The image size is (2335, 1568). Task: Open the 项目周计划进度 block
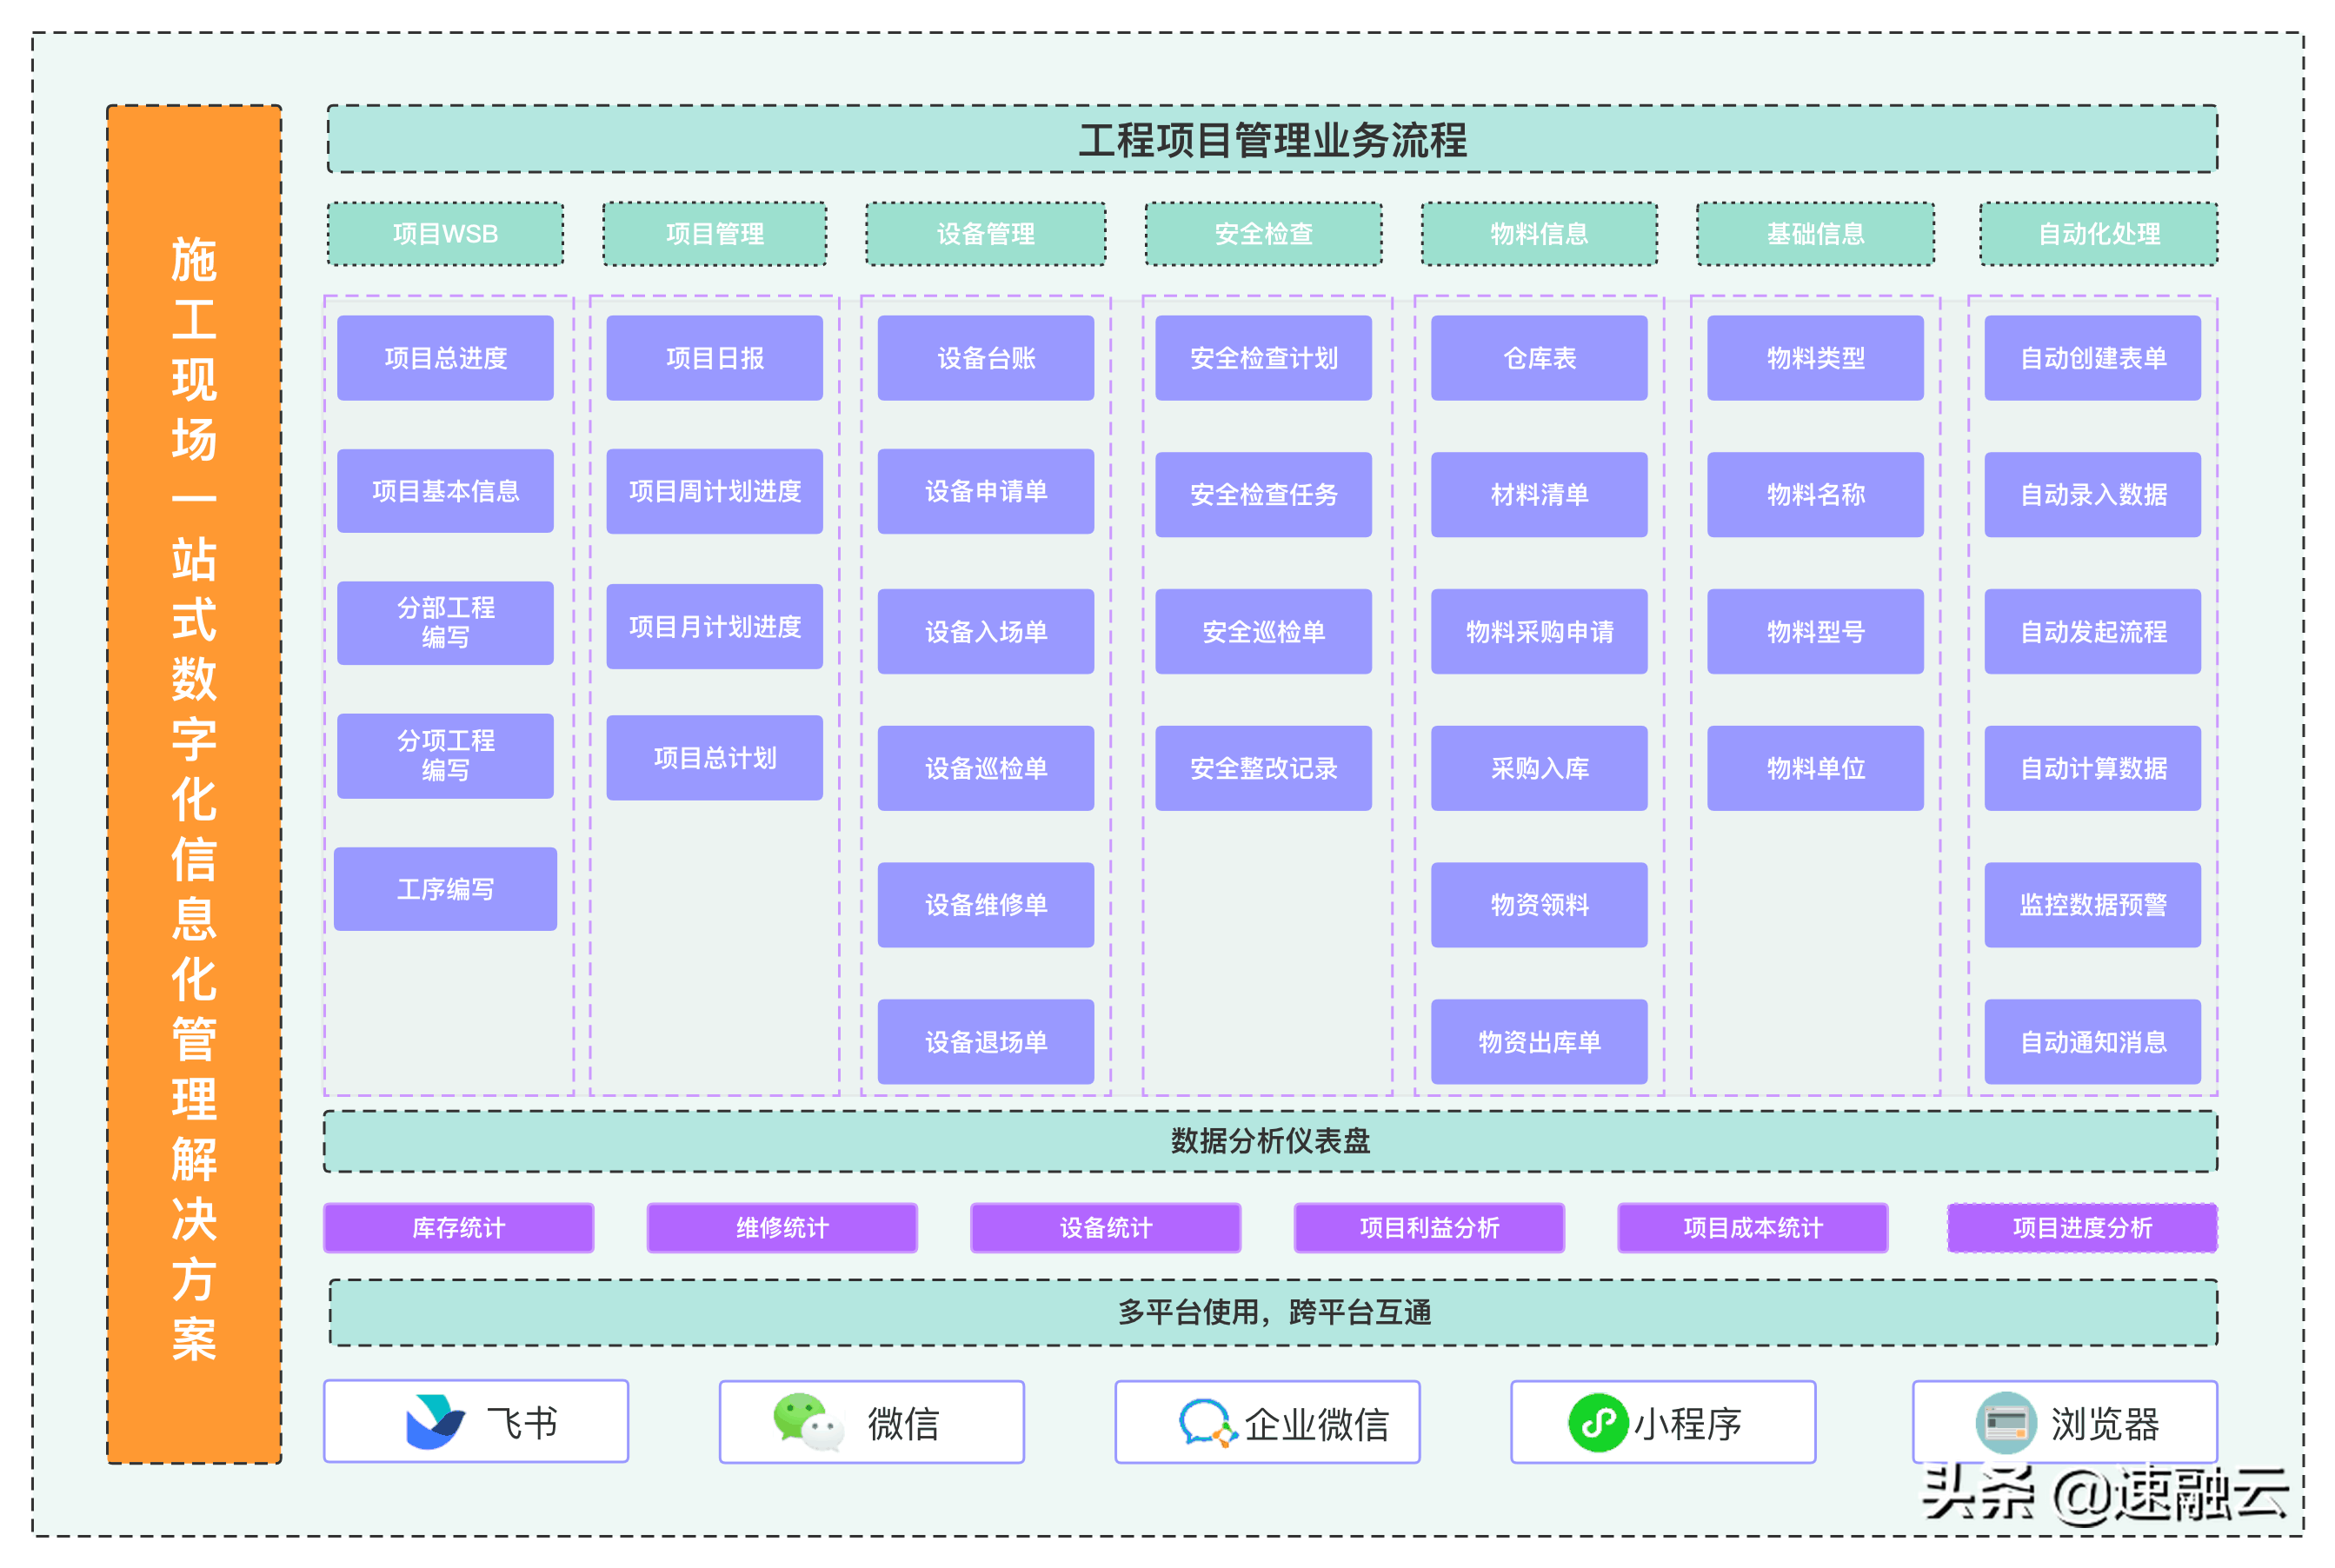pyautogui.click(x=714, y=491)
